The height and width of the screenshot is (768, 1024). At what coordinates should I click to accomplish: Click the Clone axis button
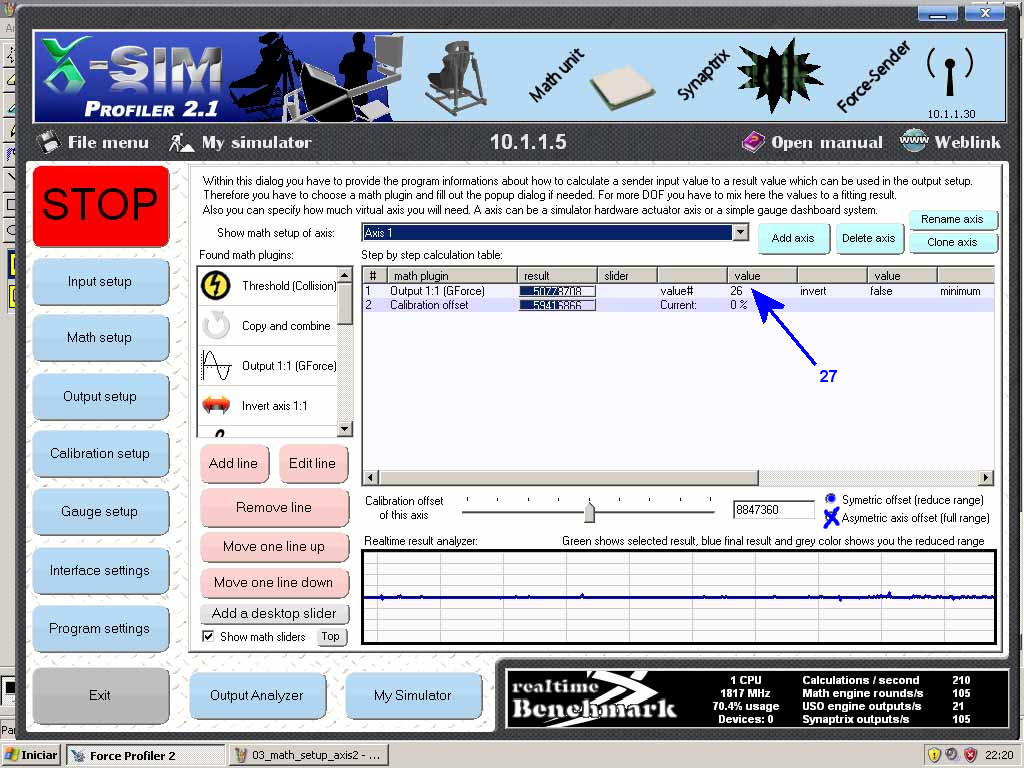point(952,242)
